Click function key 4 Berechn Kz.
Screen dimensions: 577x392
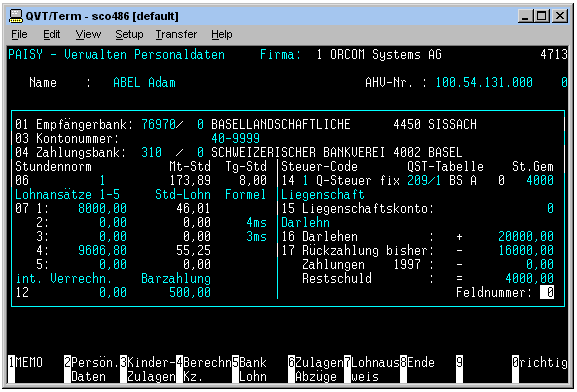click(204, 369)
